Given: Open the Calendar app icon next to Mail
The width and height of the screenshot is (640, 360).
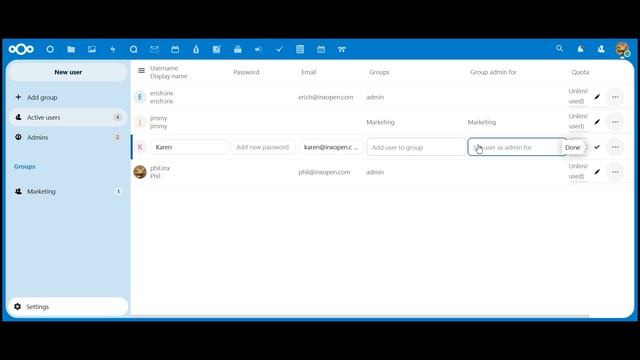Looking at the screenshot, I should [175, 49].
